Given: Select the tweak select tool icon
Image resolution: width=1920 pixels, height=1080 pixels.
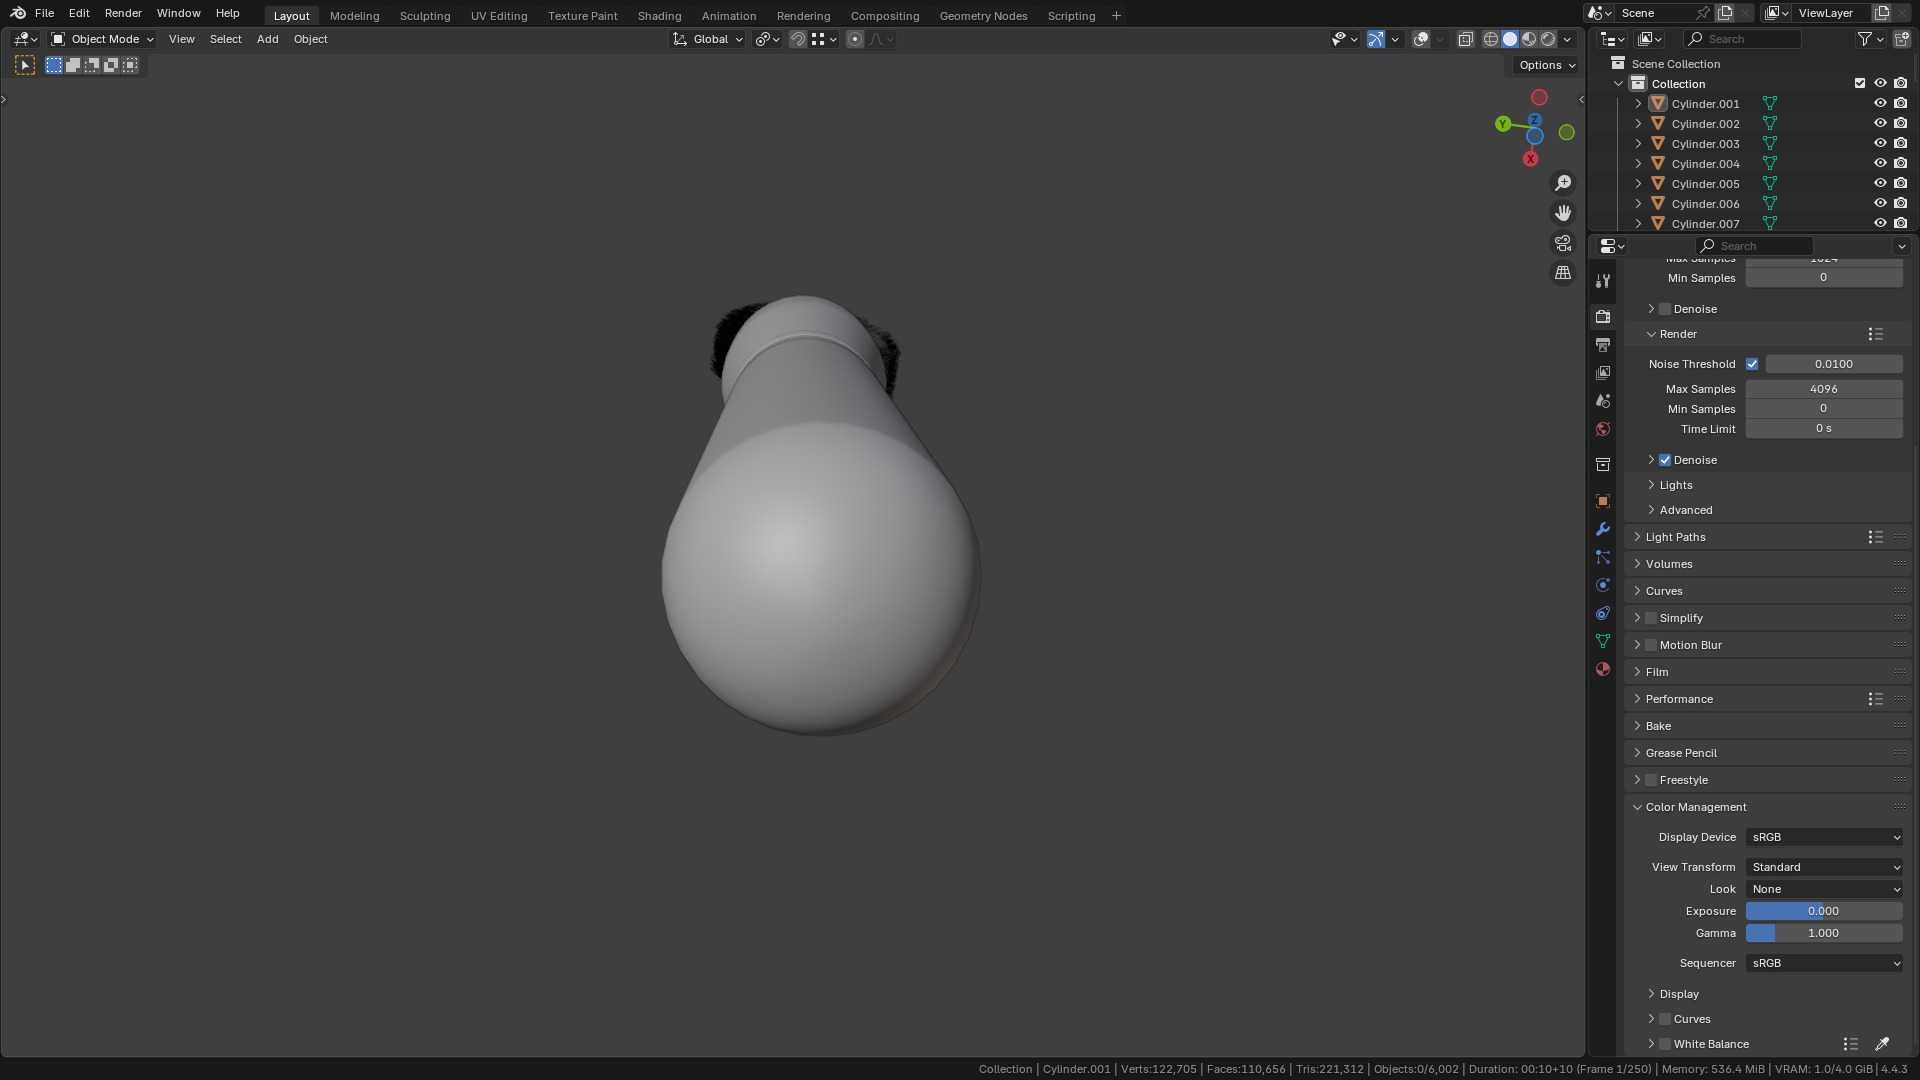Looking at the screenshot, I should point(25,65).
